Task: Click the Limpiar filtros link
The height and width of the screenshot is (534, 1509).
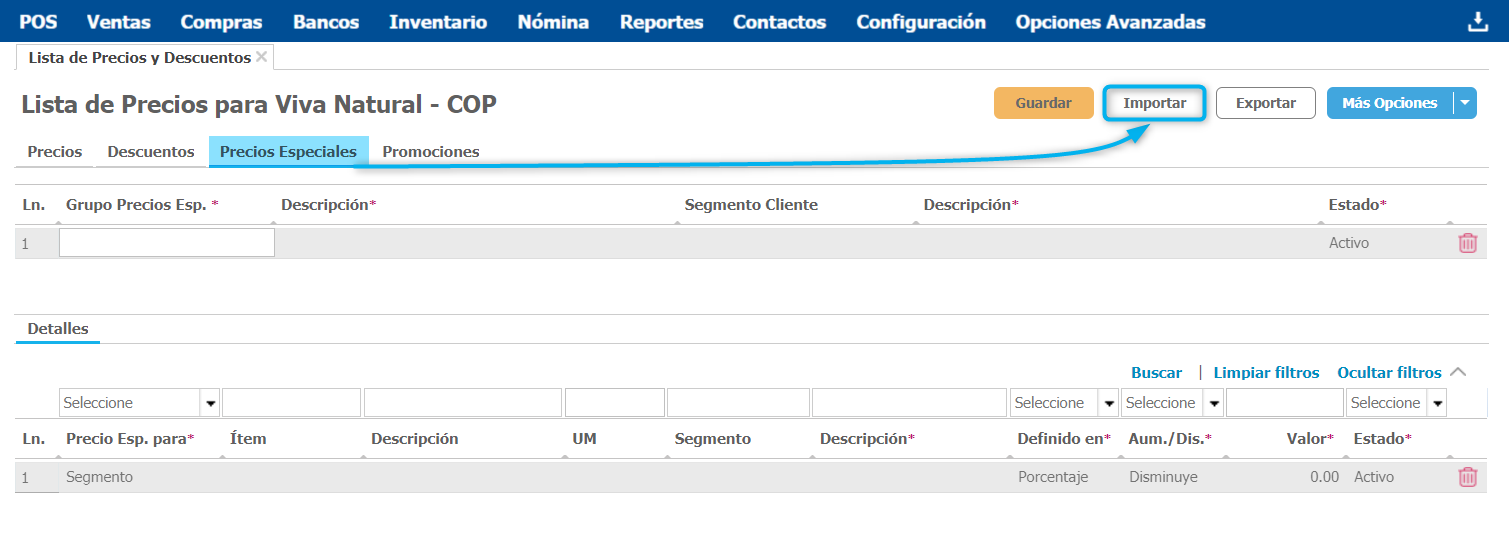Action: pyautogui.click(x=1266, y=372)
